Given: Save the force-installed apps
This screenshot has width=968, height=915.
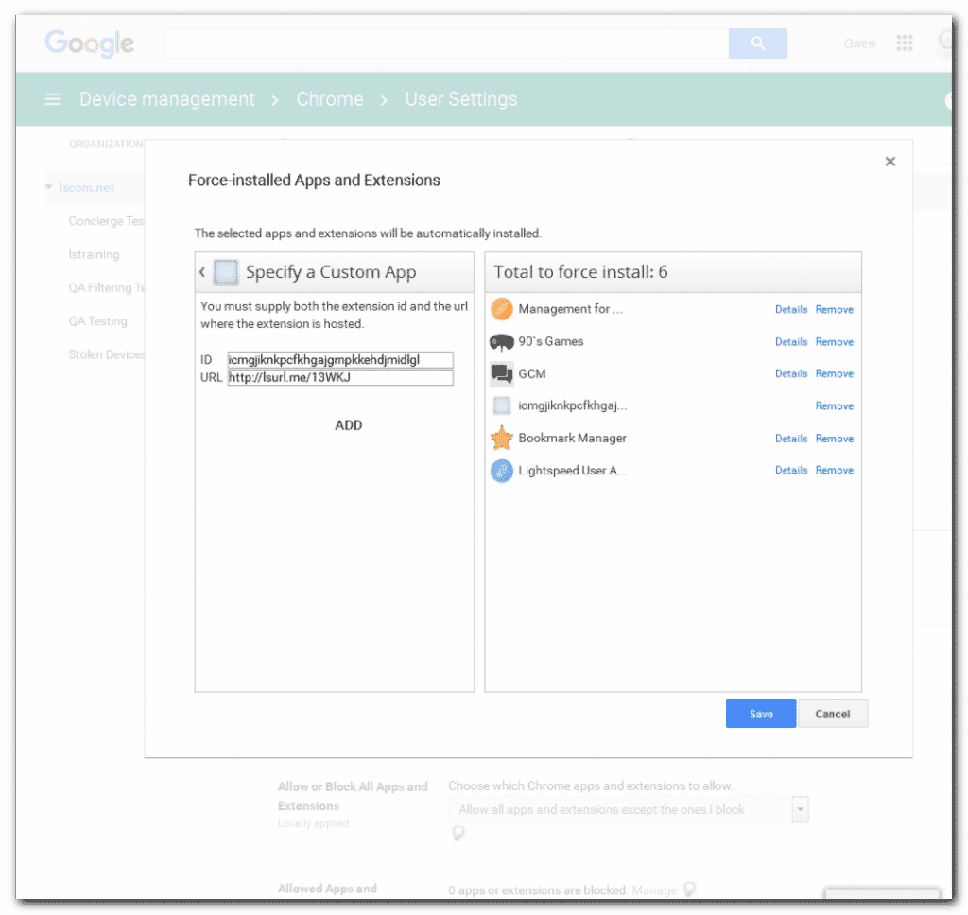Looking at the screenshot, I should pyautogui.click(x=761, y=714).
